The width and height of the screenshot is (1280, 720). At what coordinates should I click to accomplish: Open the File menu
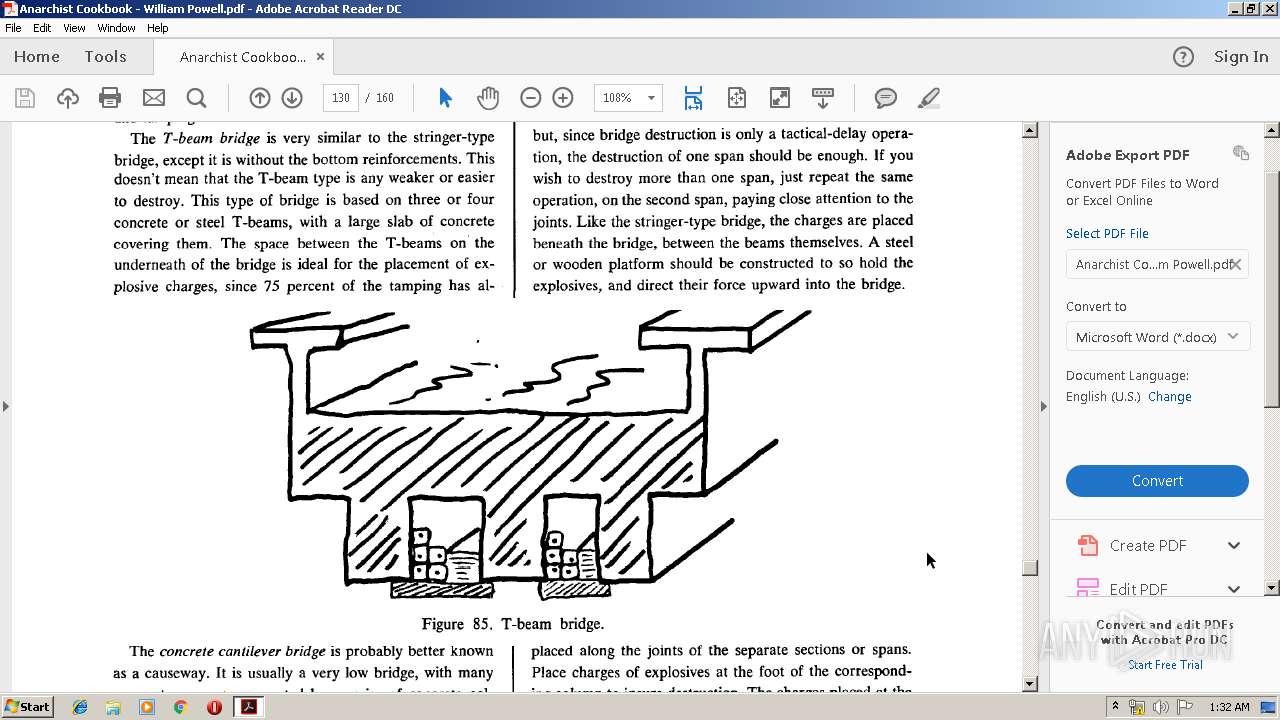tap(13, 28)
